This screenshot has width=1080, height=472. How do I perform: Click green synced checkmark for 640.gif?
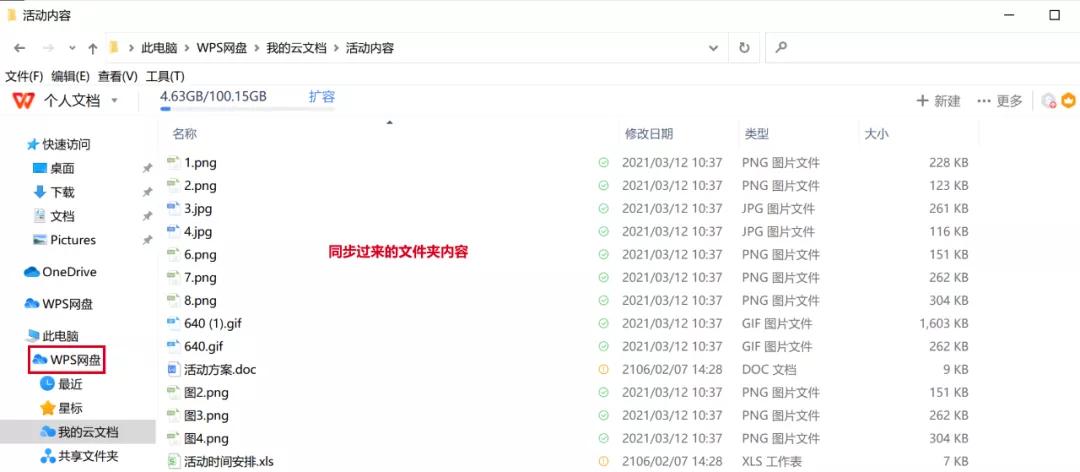point(603,346)
